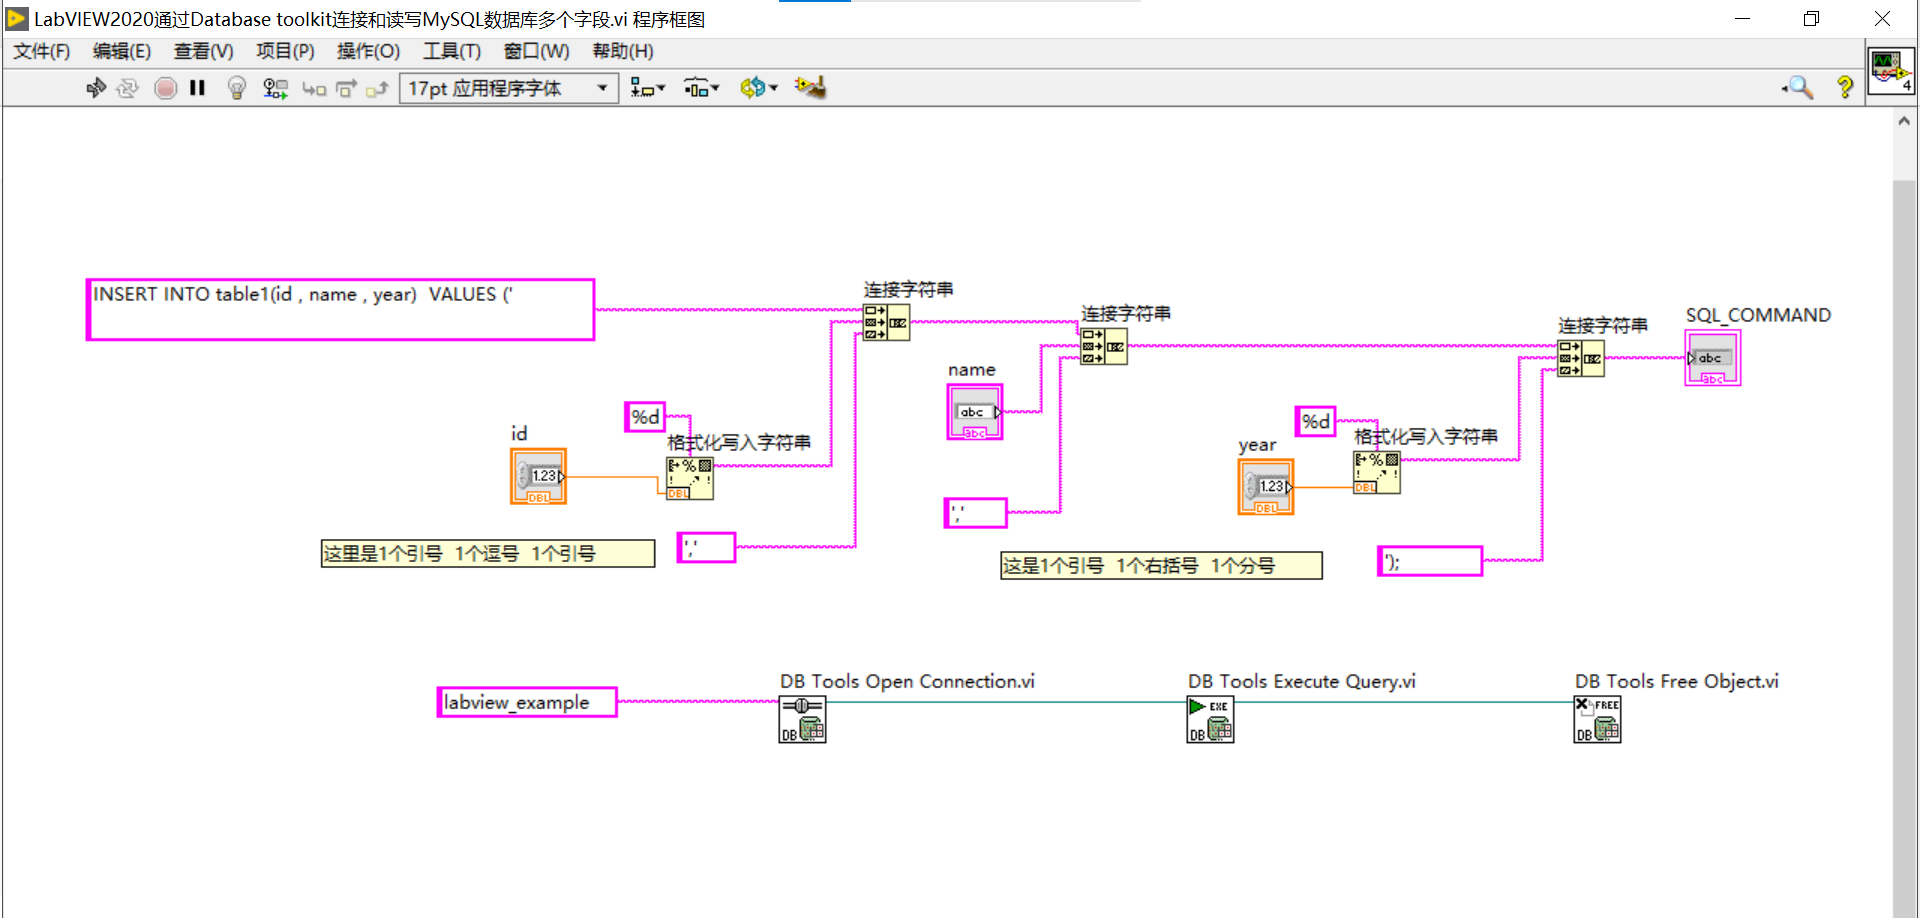The image size is (1920, 918).
Task: Click Retain Wire Values icon
Action: (x=275, y=88)
